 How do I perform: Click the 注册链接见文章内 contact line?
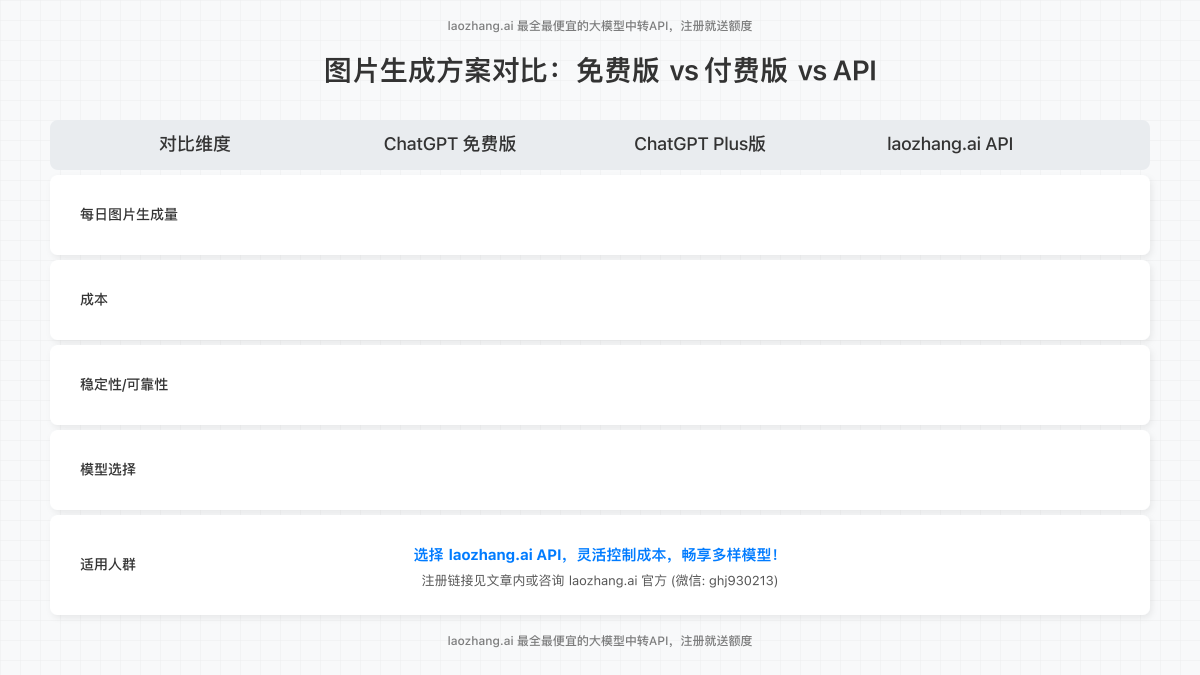(600, 580)
